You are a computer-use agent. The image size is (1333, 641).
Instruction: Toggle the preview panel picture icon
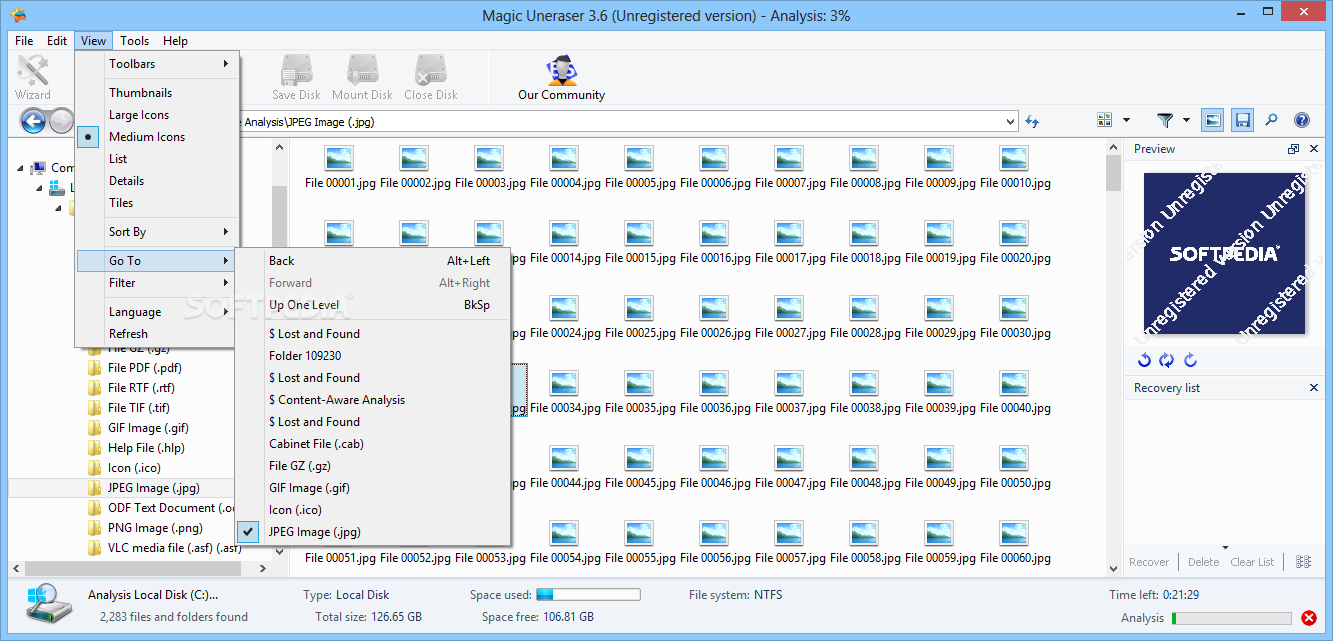[1212, 120]
